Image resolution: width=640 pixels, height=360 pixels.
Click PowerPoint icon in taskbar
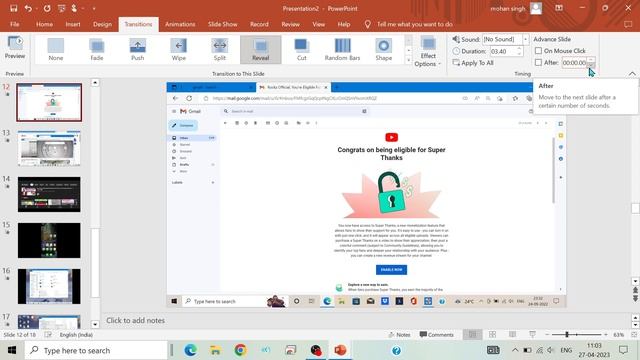[x=340, y=350]
